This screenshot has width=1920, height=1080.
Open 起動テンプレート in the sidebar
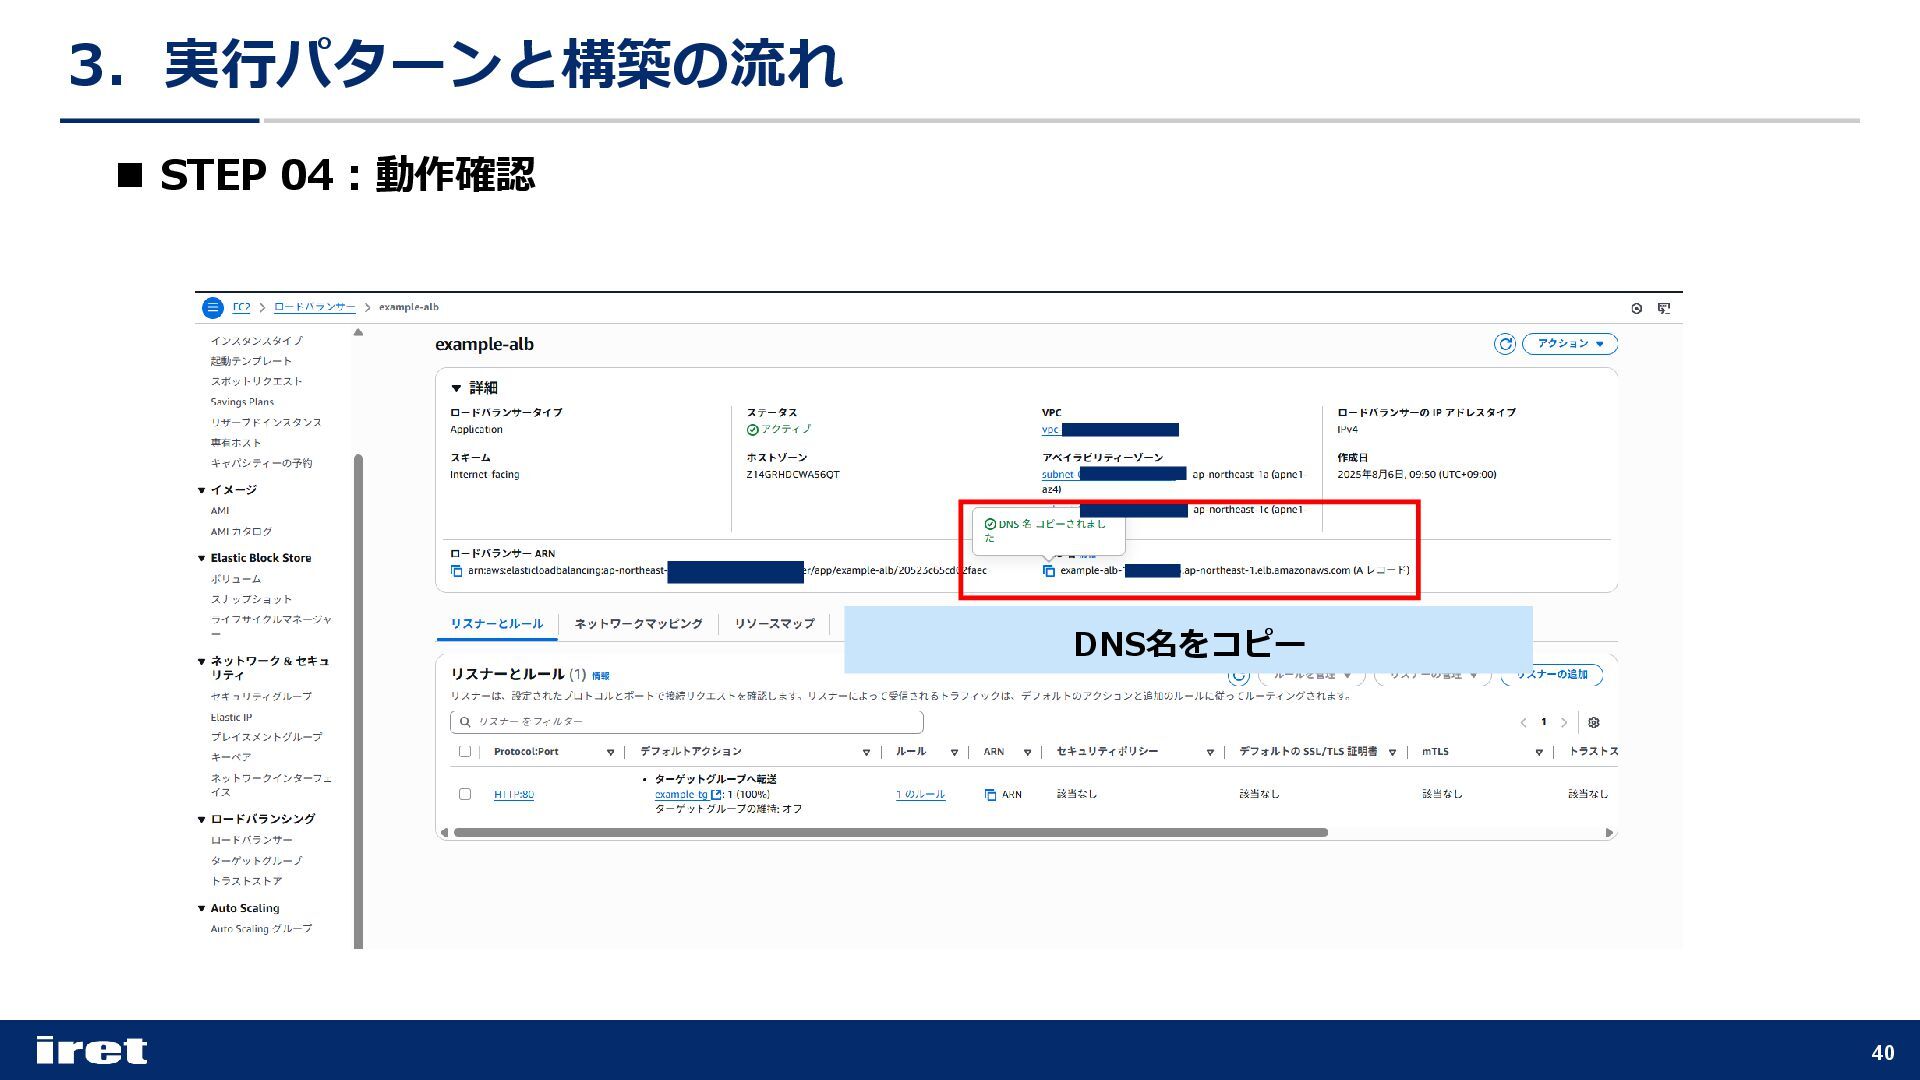[251, 361]
